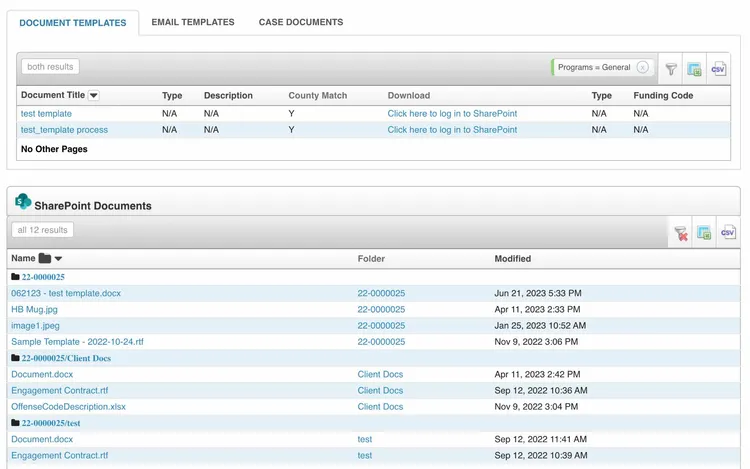This screenshot has width=750, height=469.
Task: Click 'No Other Pages' text
Action: click(54, 150)
